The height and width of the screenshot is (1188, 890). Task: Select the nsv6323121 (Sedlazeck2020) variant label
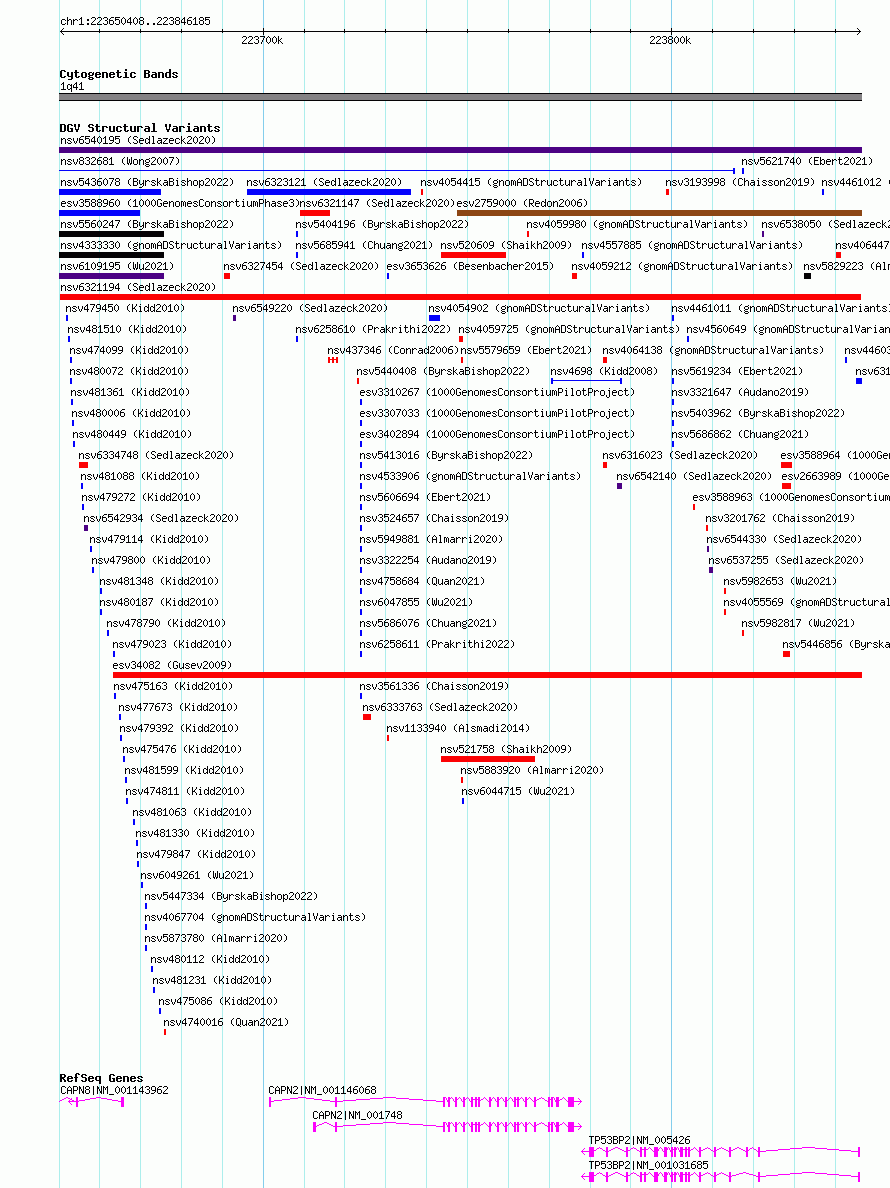click(324, 183)
